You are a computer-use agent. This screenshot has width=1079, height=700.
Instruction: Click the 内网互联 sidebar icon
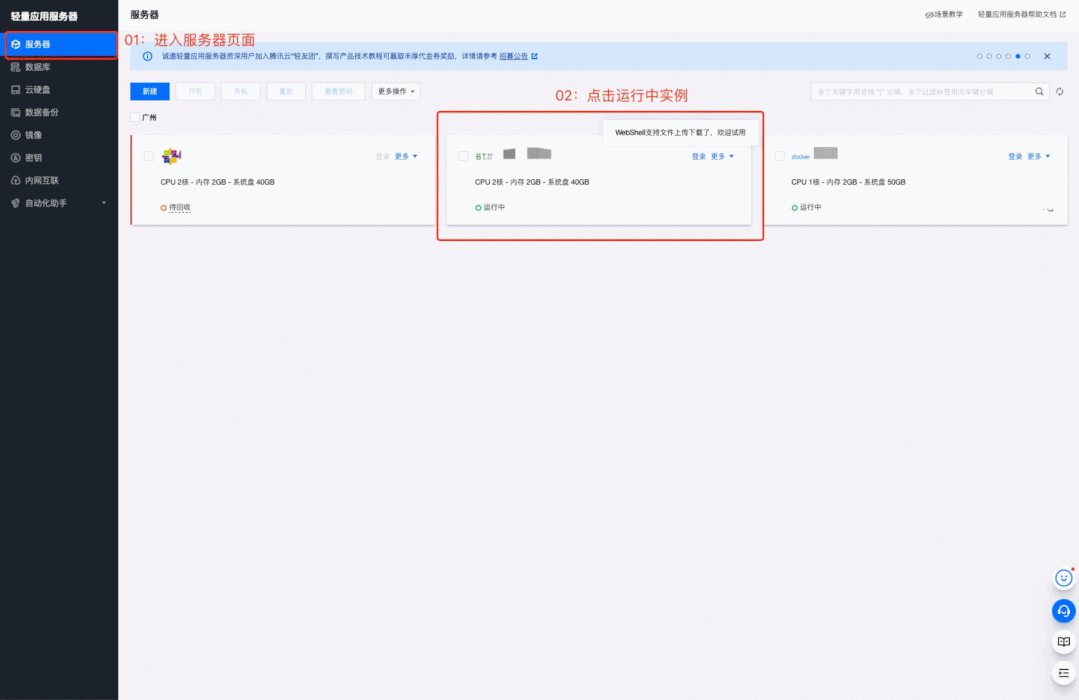click(15, 180)
